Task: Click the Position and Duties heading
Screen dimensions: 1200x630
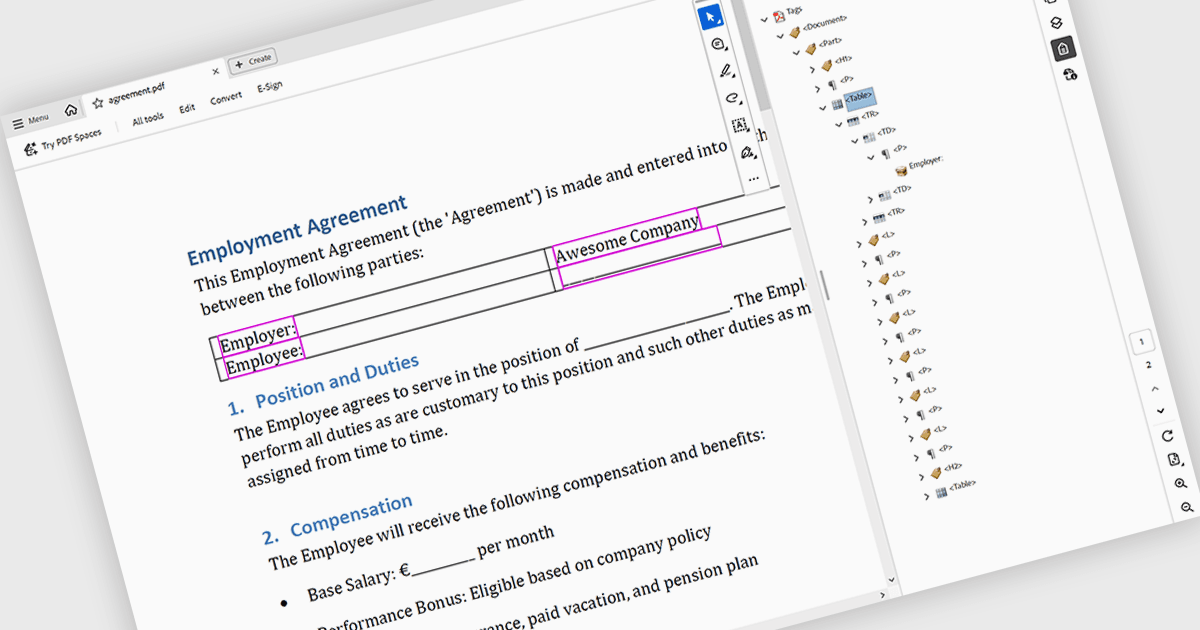Action: [x=337, y=380]
